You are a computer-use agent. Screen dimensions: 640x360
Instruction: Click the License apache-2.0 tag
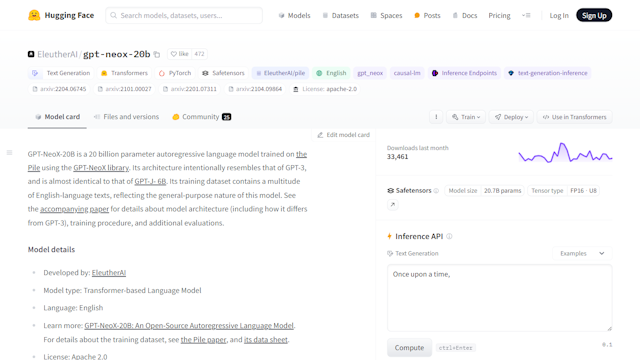[325, 89]
